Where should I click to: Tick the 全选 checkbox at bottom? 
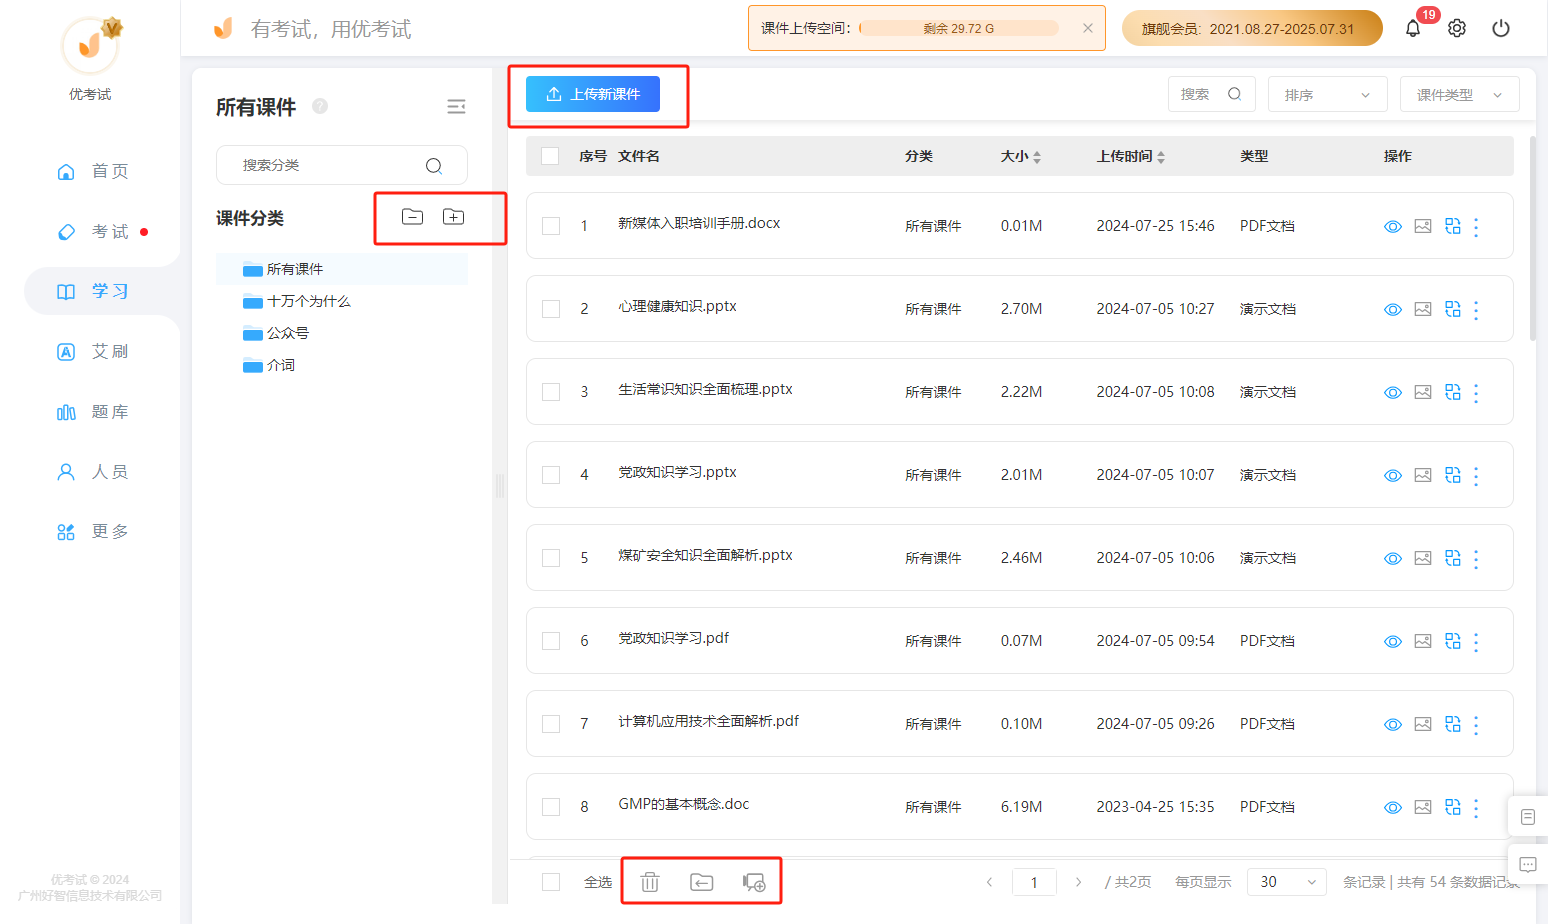pyautogui.click(x=551, y=882)
